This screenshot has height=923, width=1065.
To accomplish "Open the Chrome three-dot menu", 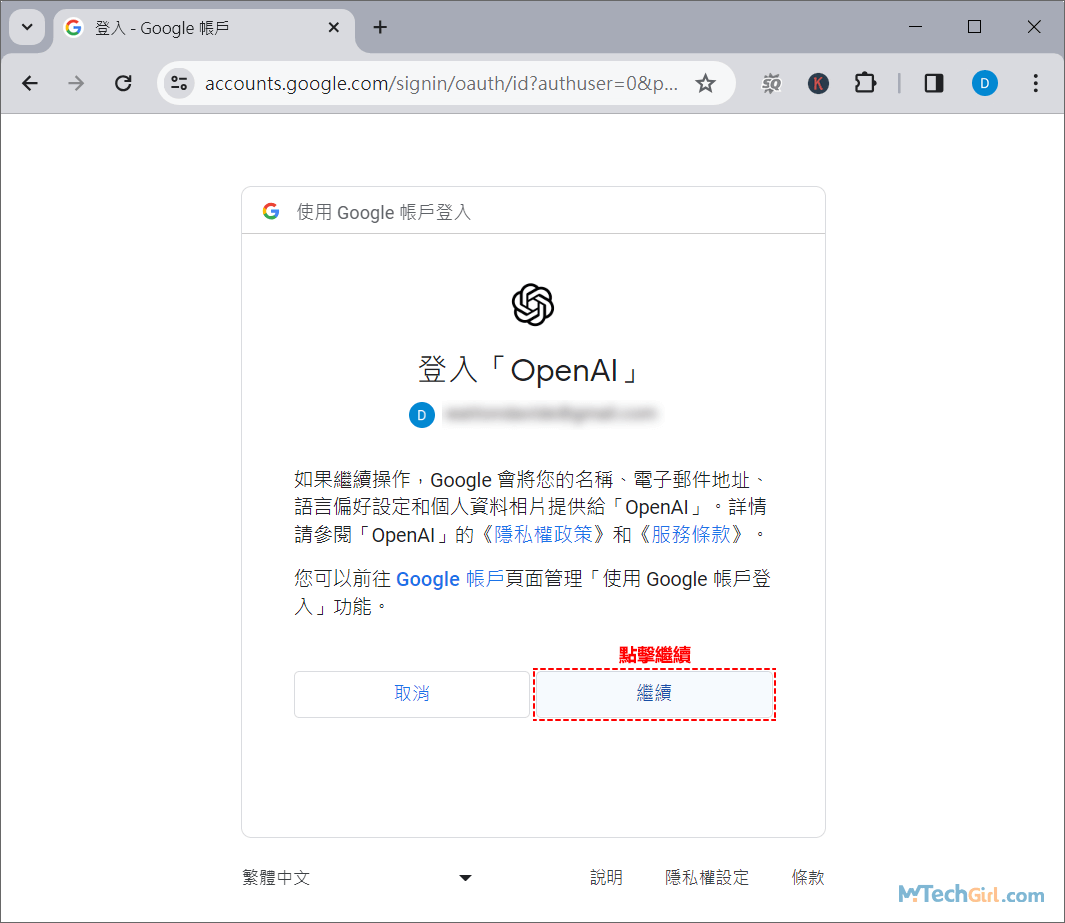I will 1036,83.
